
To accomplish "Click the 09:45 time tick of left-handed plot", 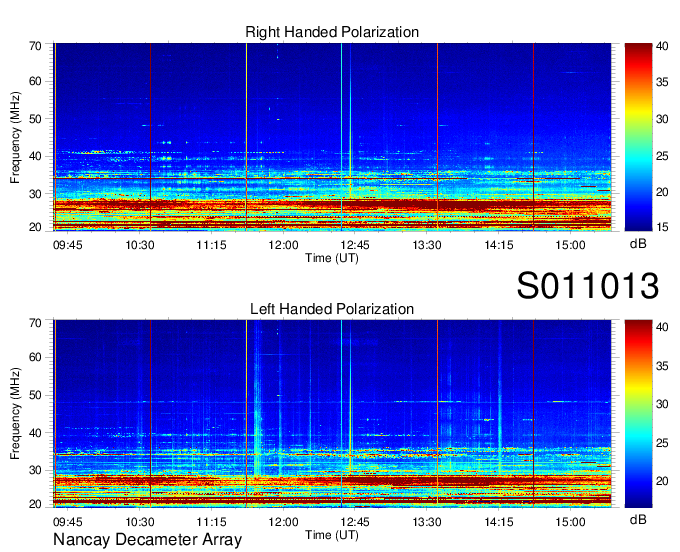I will tap(68, 522).
